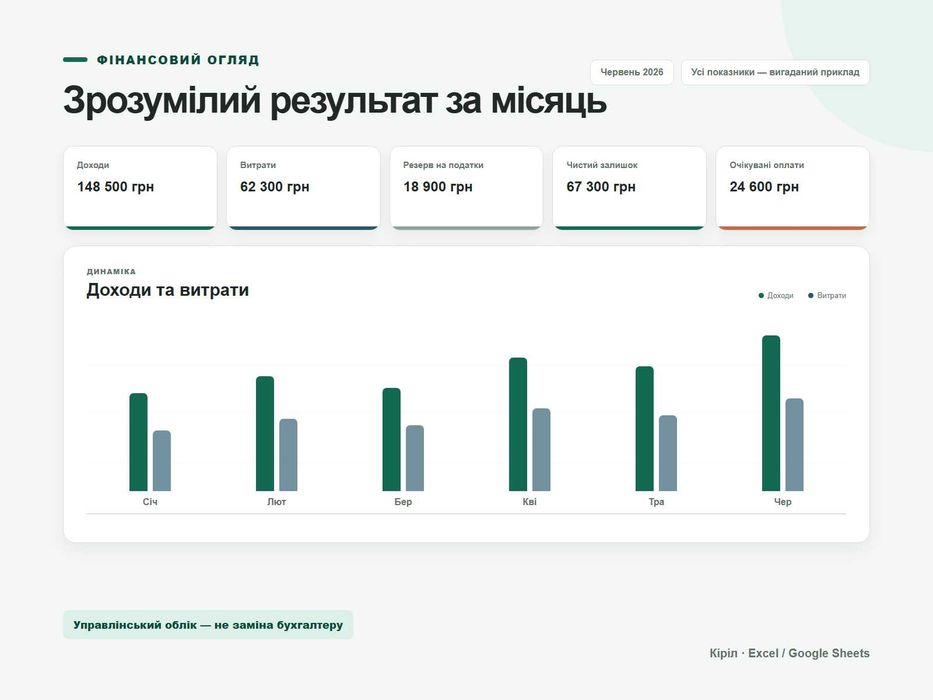Click the 'Січ' axis label

(150, 502)
